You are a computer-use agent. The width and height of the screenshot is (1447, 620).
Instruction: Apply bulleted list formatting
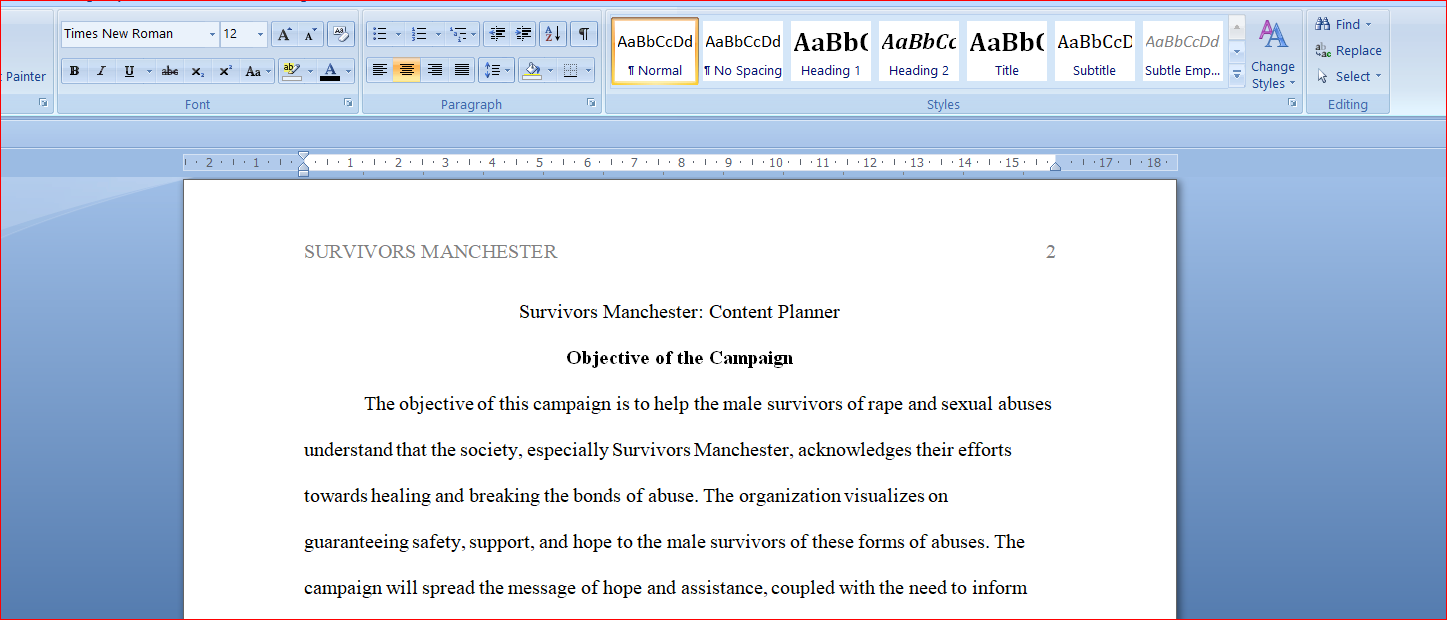(x=379, y=34)
